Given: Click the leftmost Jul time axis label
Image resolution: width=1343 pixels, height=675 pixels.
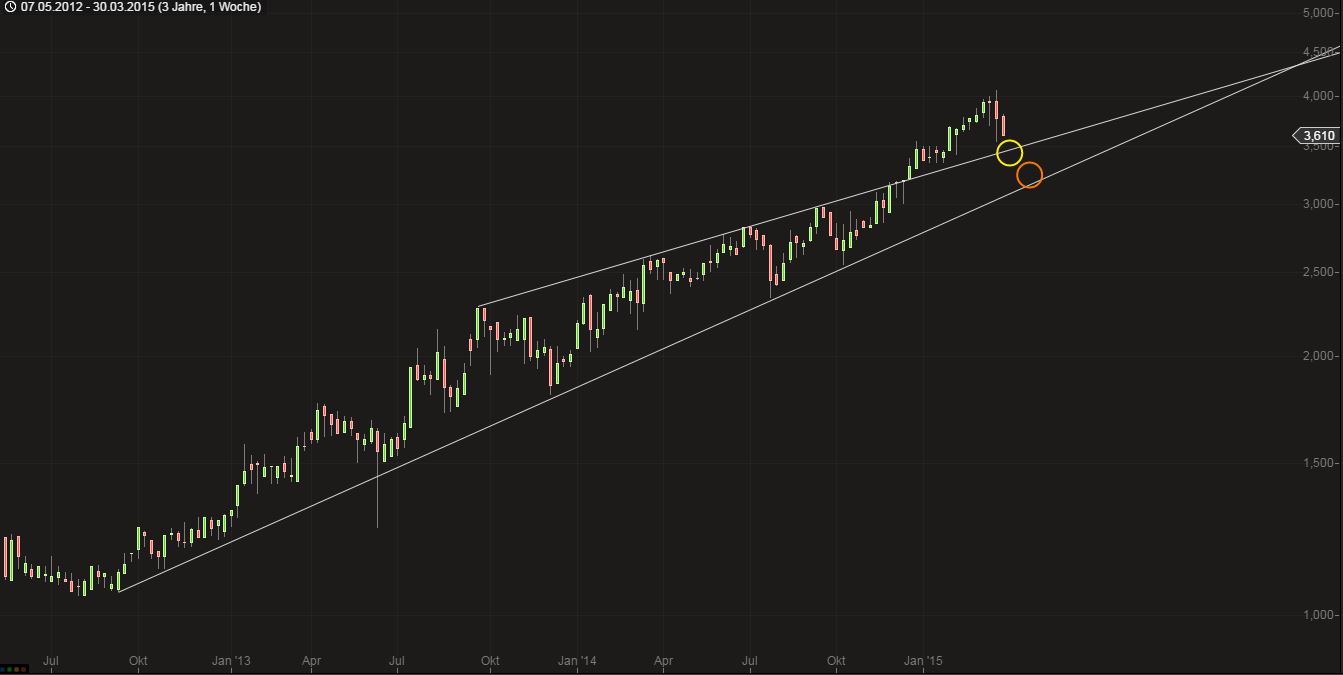Looking at the screenshot, I should coord(52,661).
